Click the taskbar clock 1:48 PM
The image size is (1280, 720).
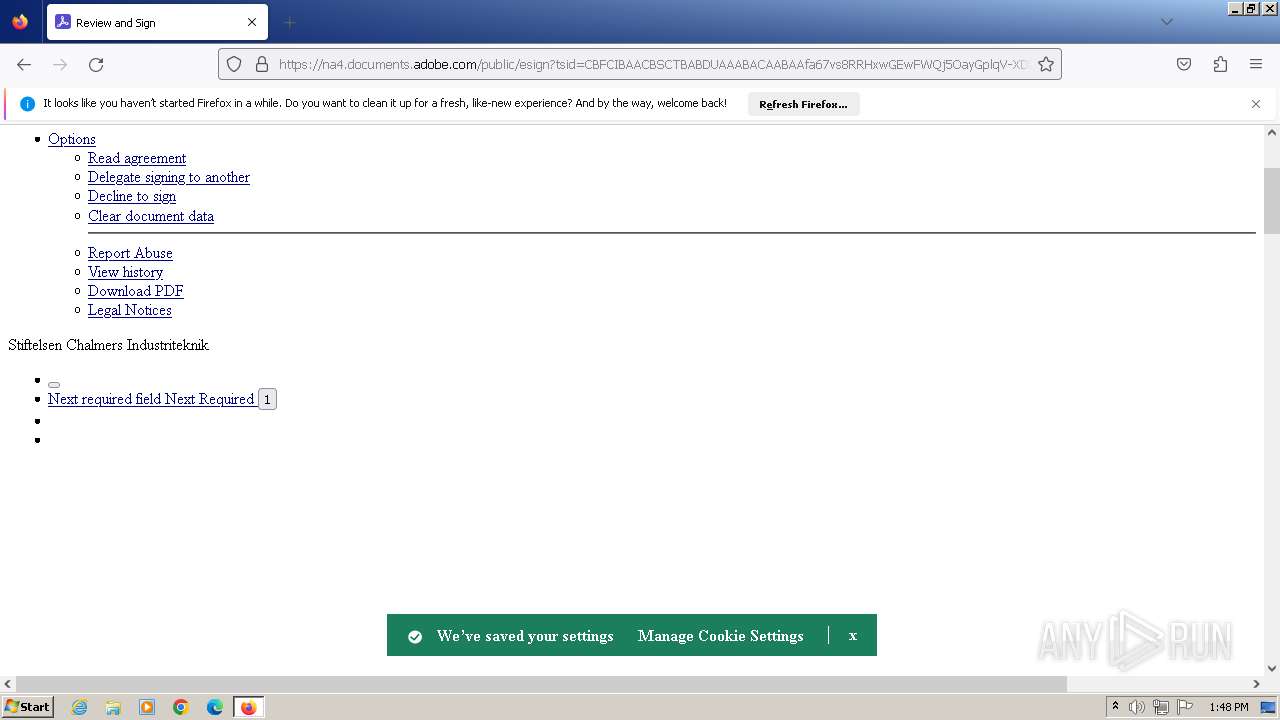[x=1229, y=707]
